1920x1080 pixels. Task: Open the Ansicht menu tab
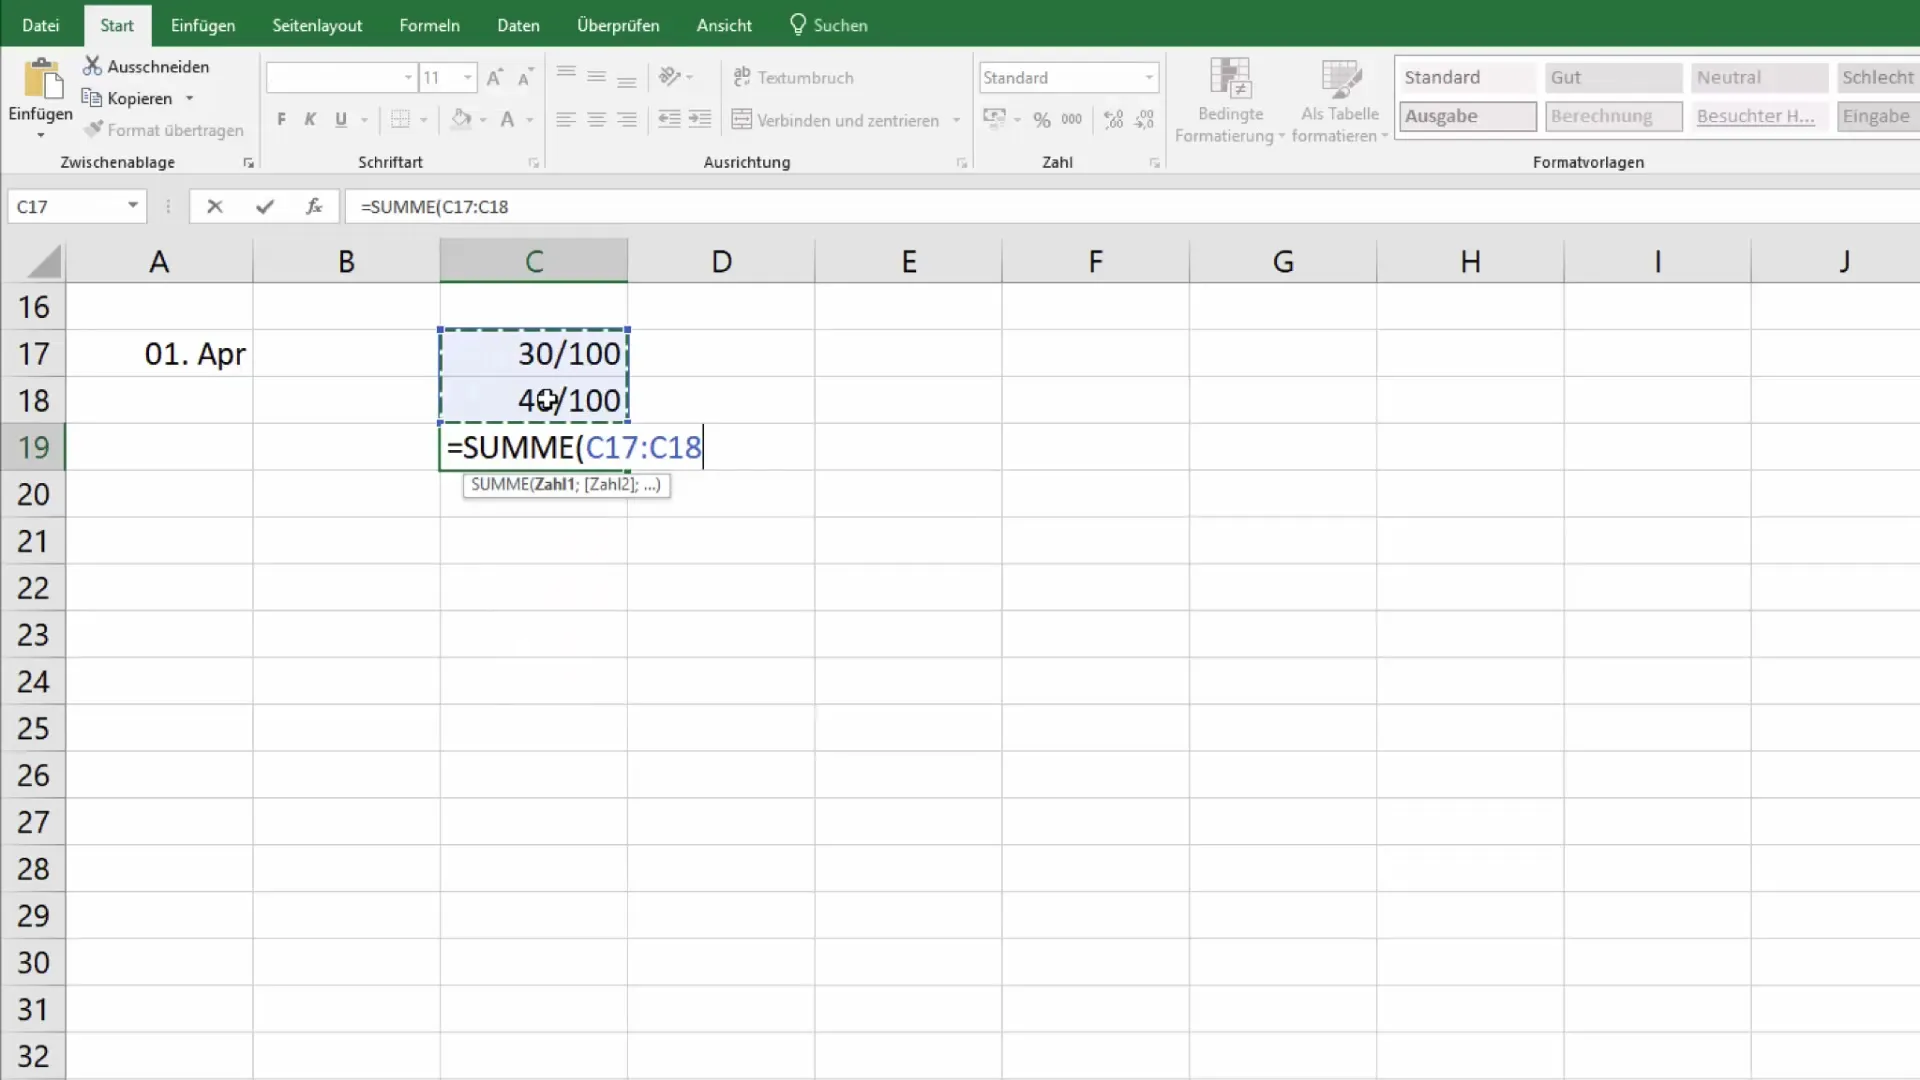724,25
